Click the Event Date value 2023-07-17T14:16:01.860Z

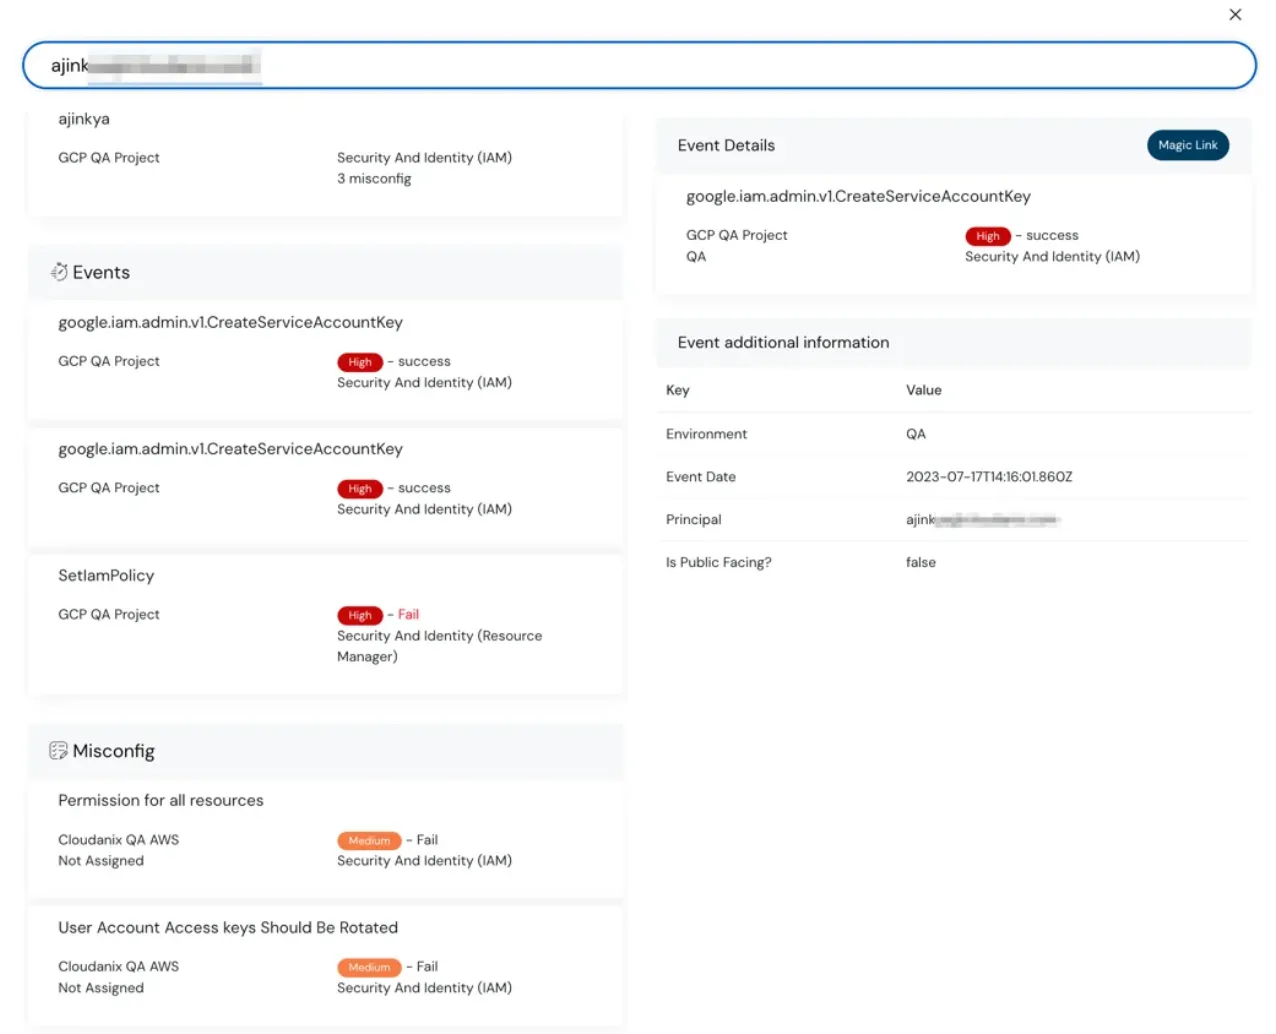pyautogui.click(x=990, y=477)
